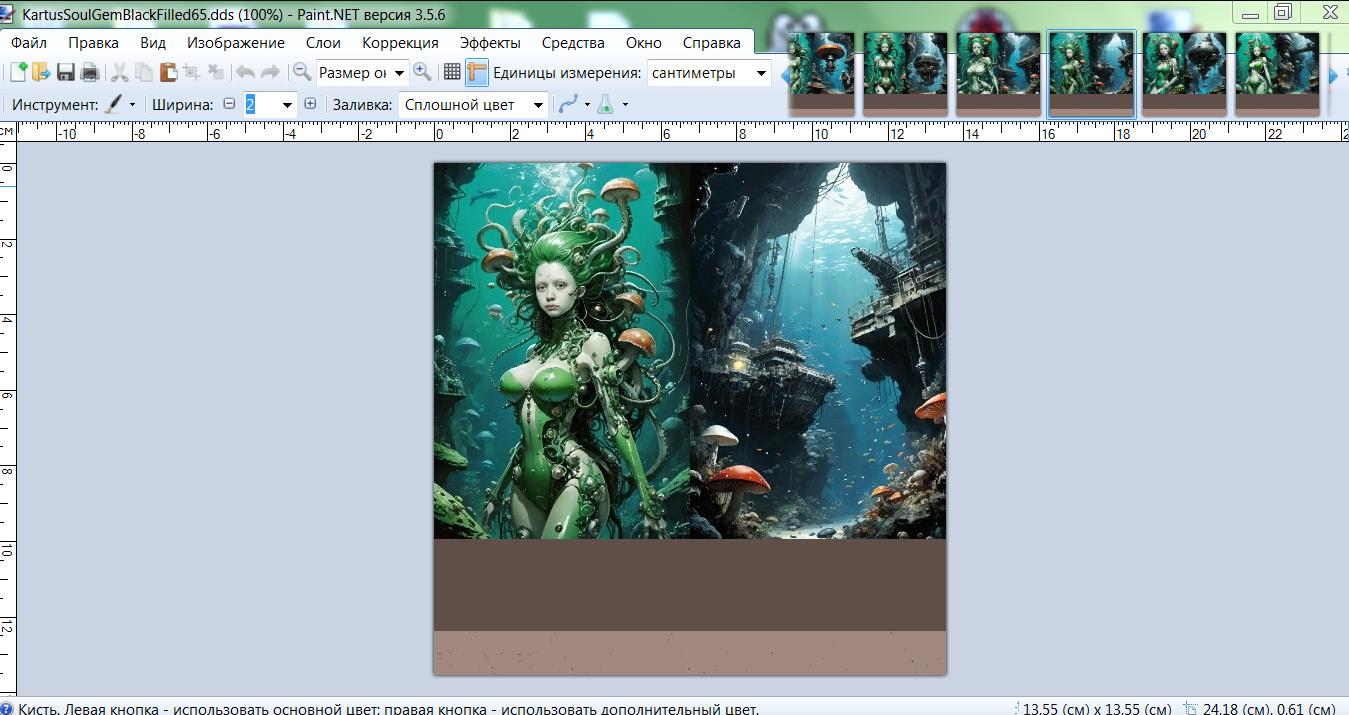Decrease brush width with minus button
The height and width of the screenshot is (715, 1349).
coord(229,104)
